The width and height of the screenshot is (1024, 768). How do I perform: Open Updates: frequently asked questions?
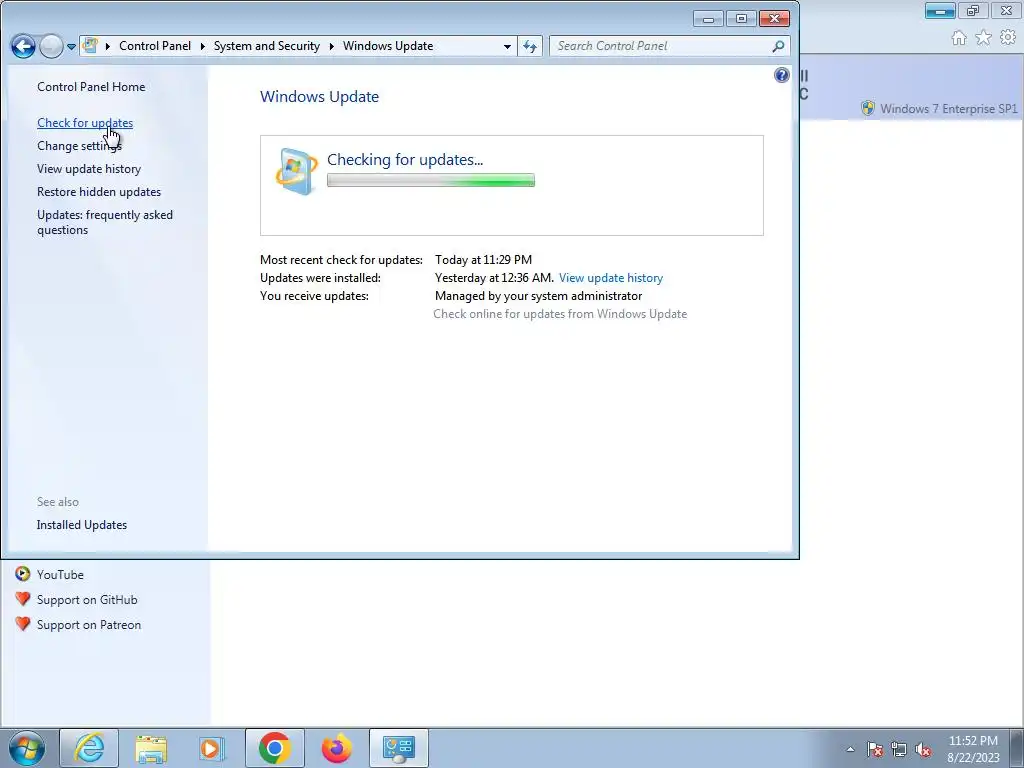coord(105,222)
